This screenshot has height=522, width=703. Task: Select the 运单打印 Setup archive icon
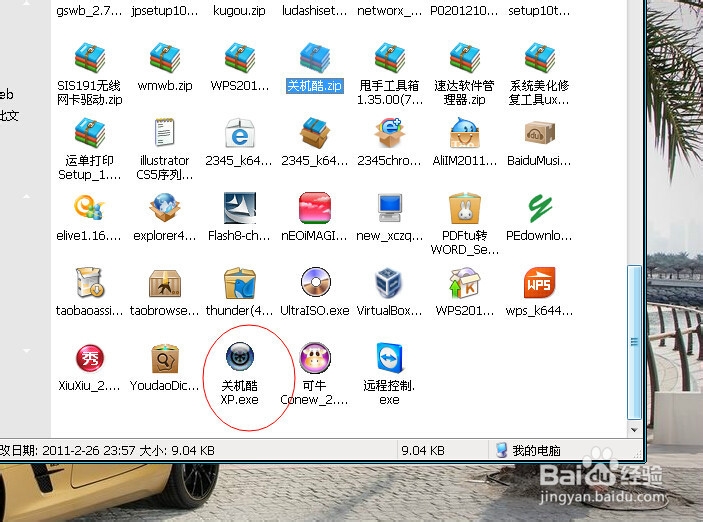(x=90, y=133)
